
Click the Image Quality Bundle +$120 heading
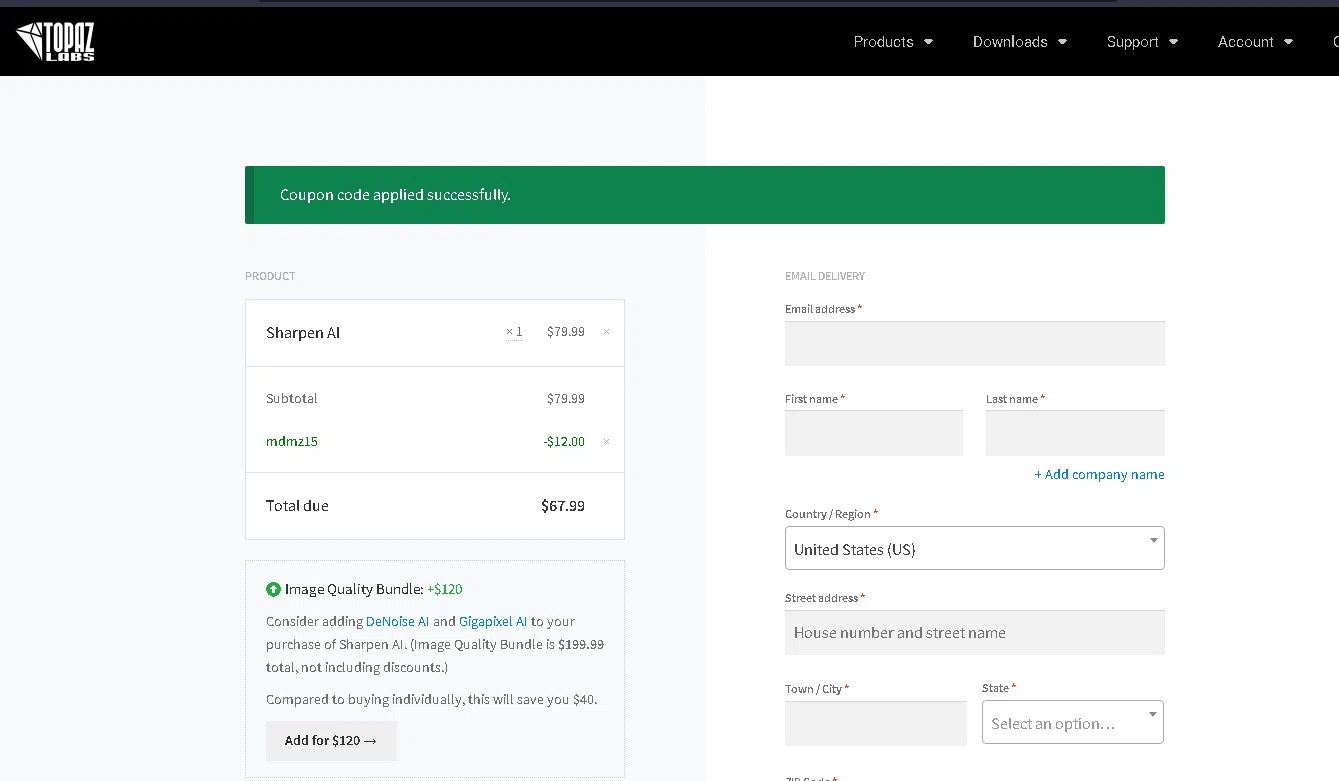373,589
